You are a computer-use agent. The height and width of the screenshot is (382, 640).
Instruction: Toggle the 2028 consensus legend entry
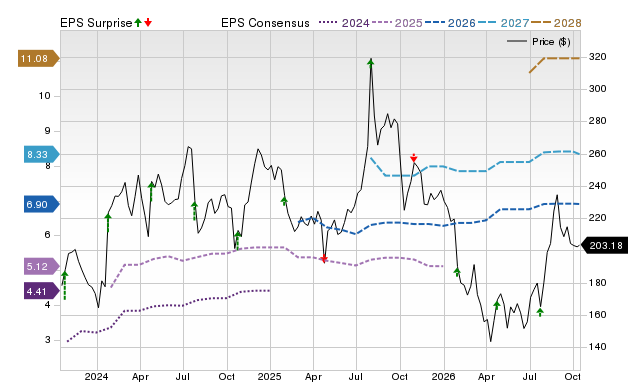click(x=556, y=23)
